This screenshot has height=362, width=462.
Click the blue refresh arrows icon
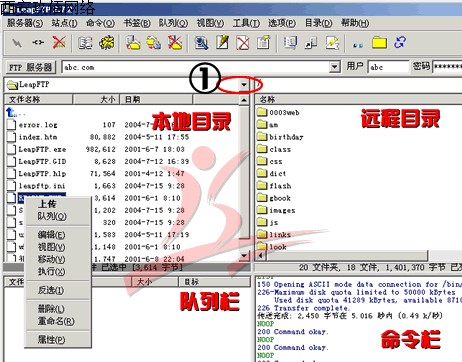[400, 42]
